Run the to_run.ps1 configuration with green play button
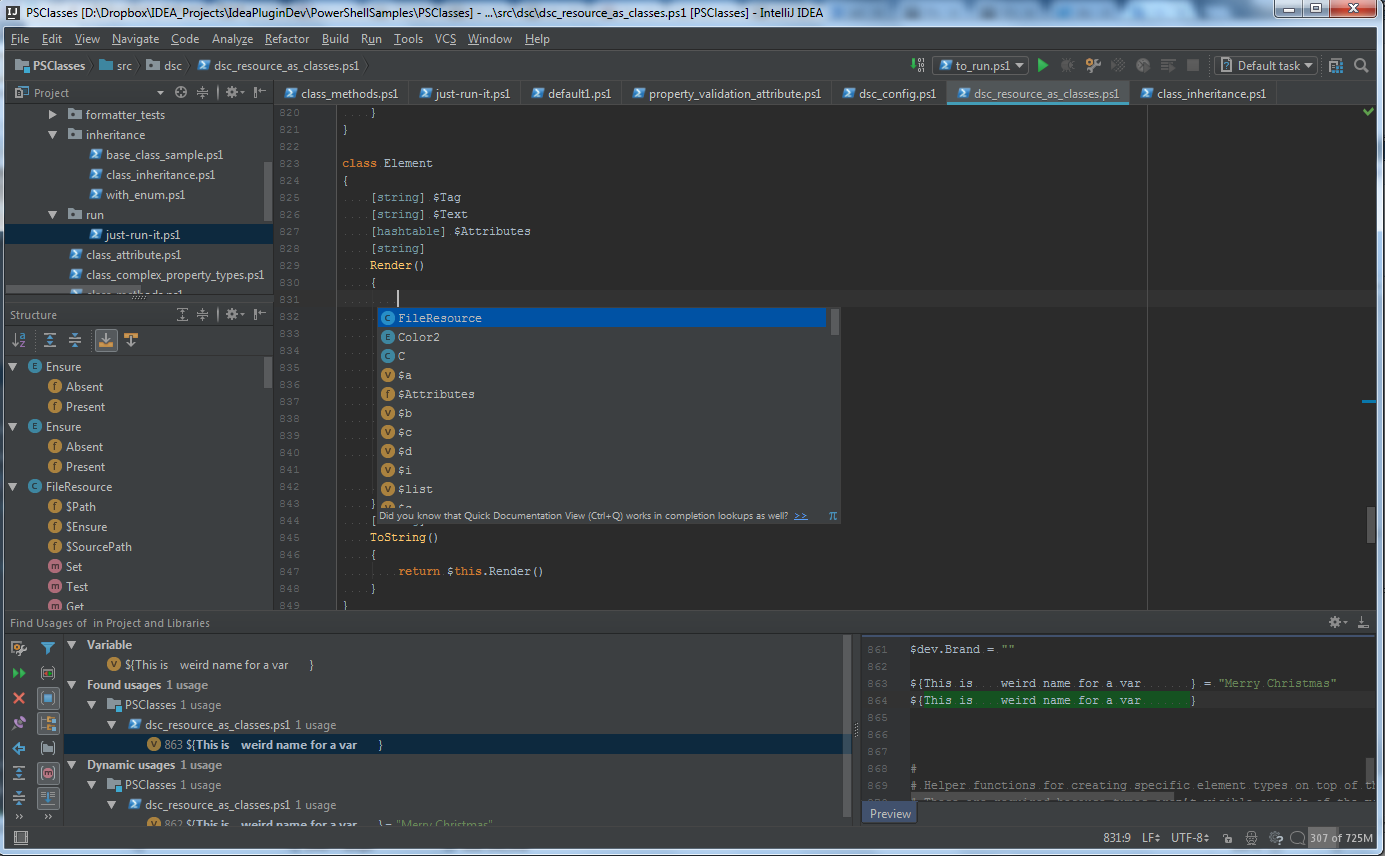This screenshot has width=1385, height=856. [1042, 65]
